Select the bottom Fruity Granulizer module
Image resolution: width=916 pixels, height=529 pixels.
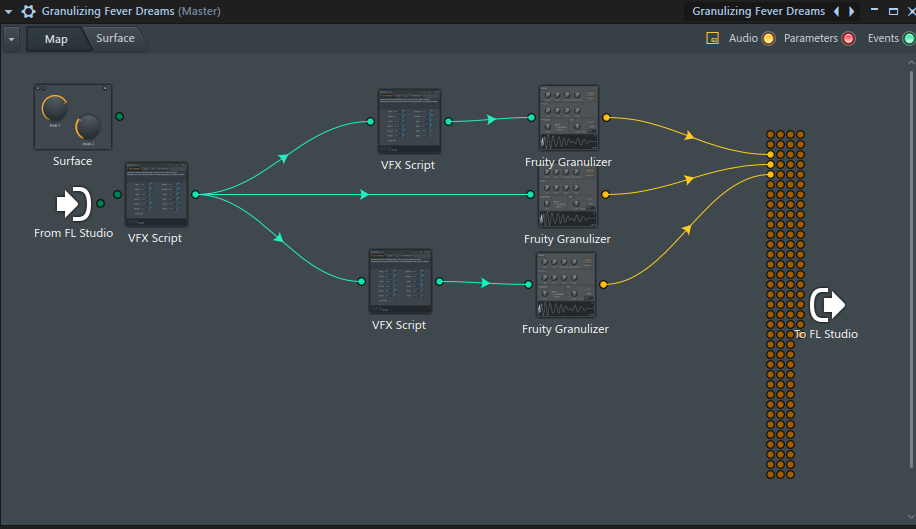click(x=565, y=285)
